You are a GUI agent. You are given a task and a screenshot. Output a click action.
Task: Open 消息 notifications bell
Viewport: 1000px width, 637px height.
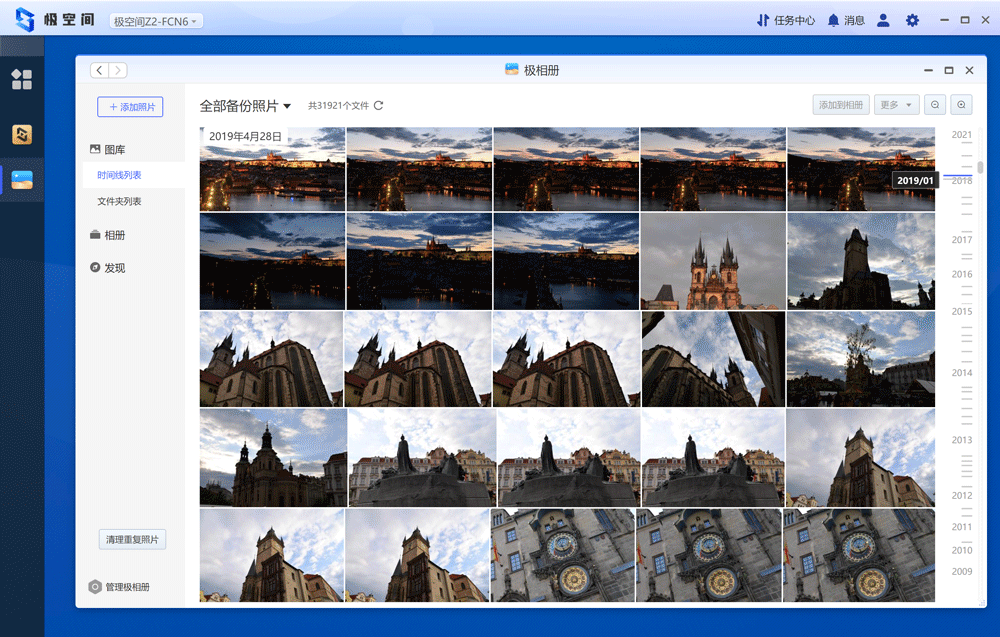(846, 20)
